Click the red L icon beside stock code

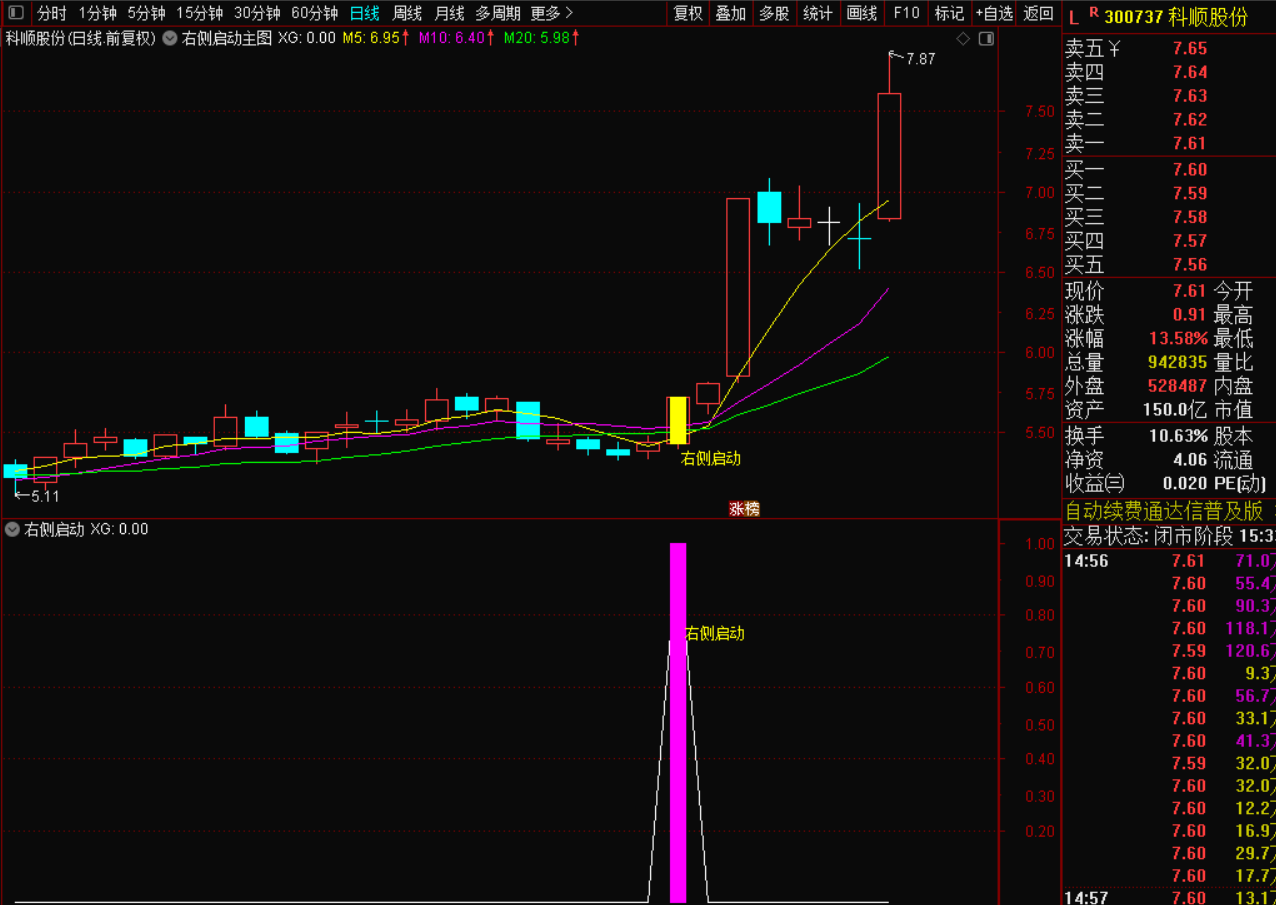coord(1073,17)
